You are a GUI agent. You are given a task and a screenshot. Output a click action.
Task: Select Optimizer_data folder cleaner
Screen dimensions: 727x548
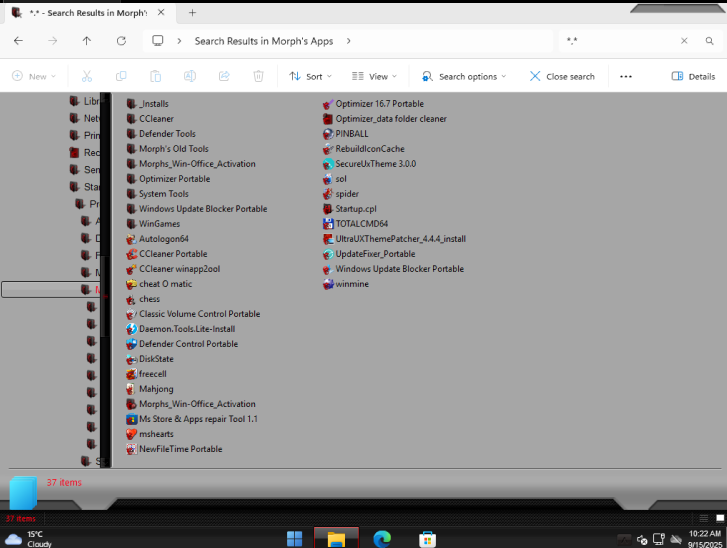pyautogui.click(x=385, y=119)
